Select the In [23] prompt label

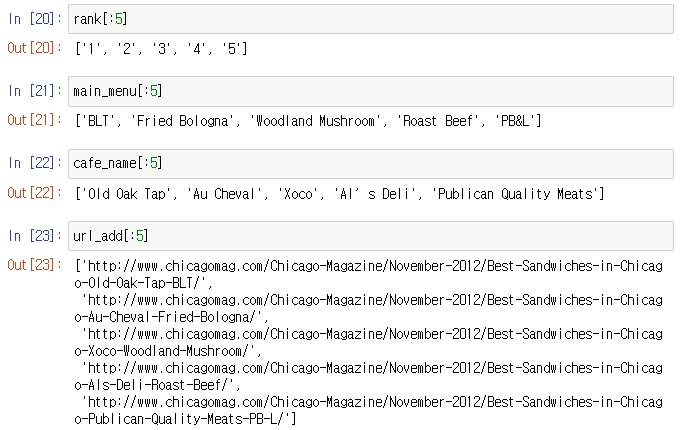pos(35,236)
